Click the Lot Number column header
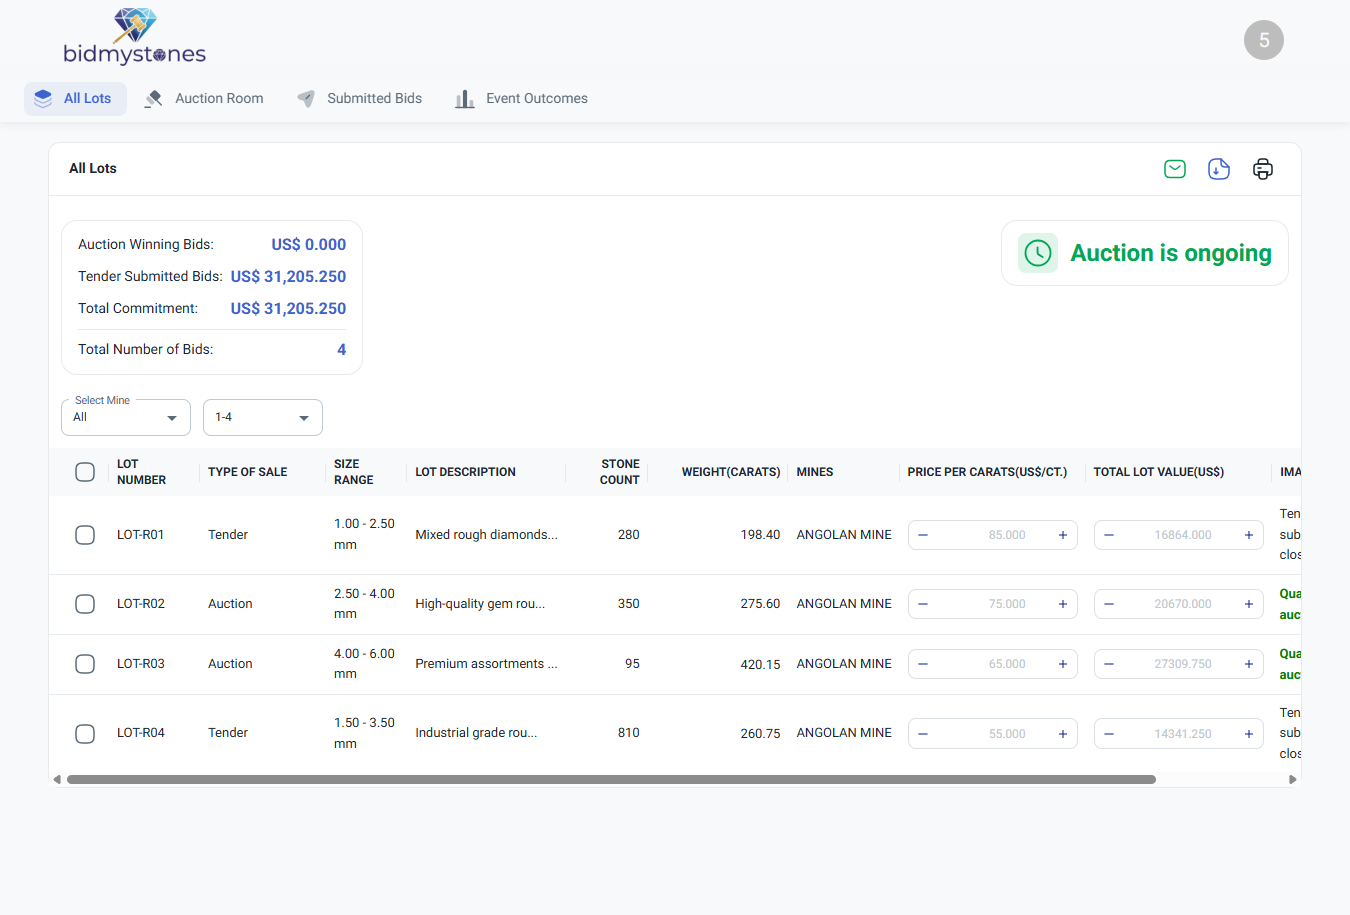The height and width of the screenshot is (915, 1350). point(141,472)
